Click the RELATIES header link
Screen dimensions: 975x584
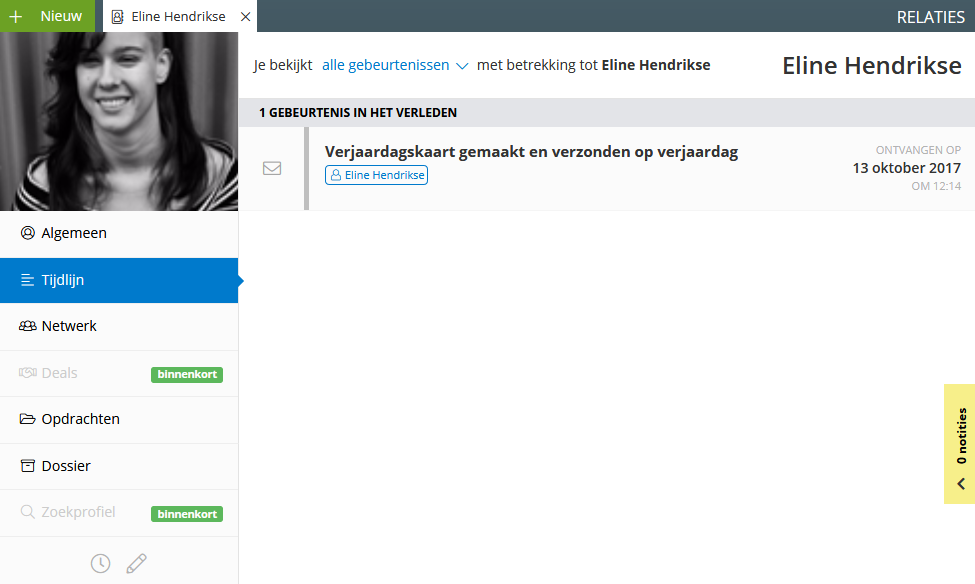pyautogui.click(x=930, y=17)
